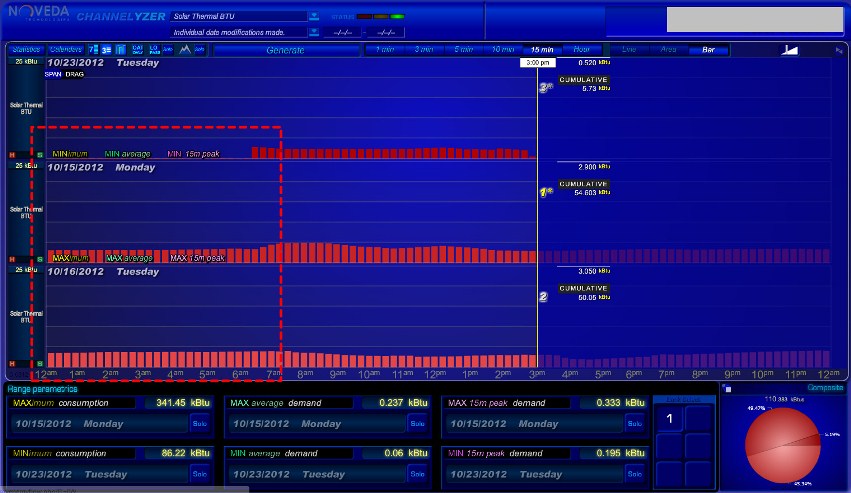This screenshot has height=493, width=851.
Task: Switch chart type to Bar
Action: [708, 49]
